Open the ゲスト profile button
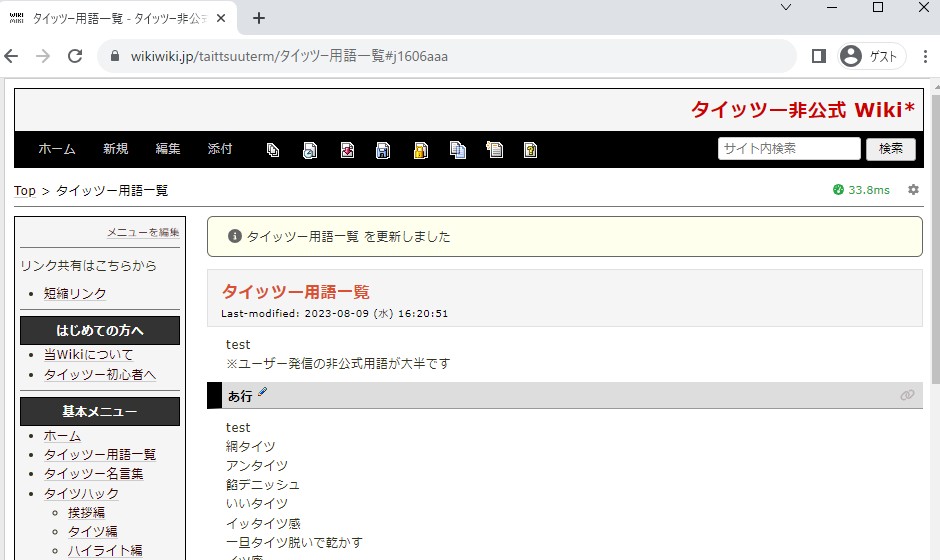 [871, 57]
